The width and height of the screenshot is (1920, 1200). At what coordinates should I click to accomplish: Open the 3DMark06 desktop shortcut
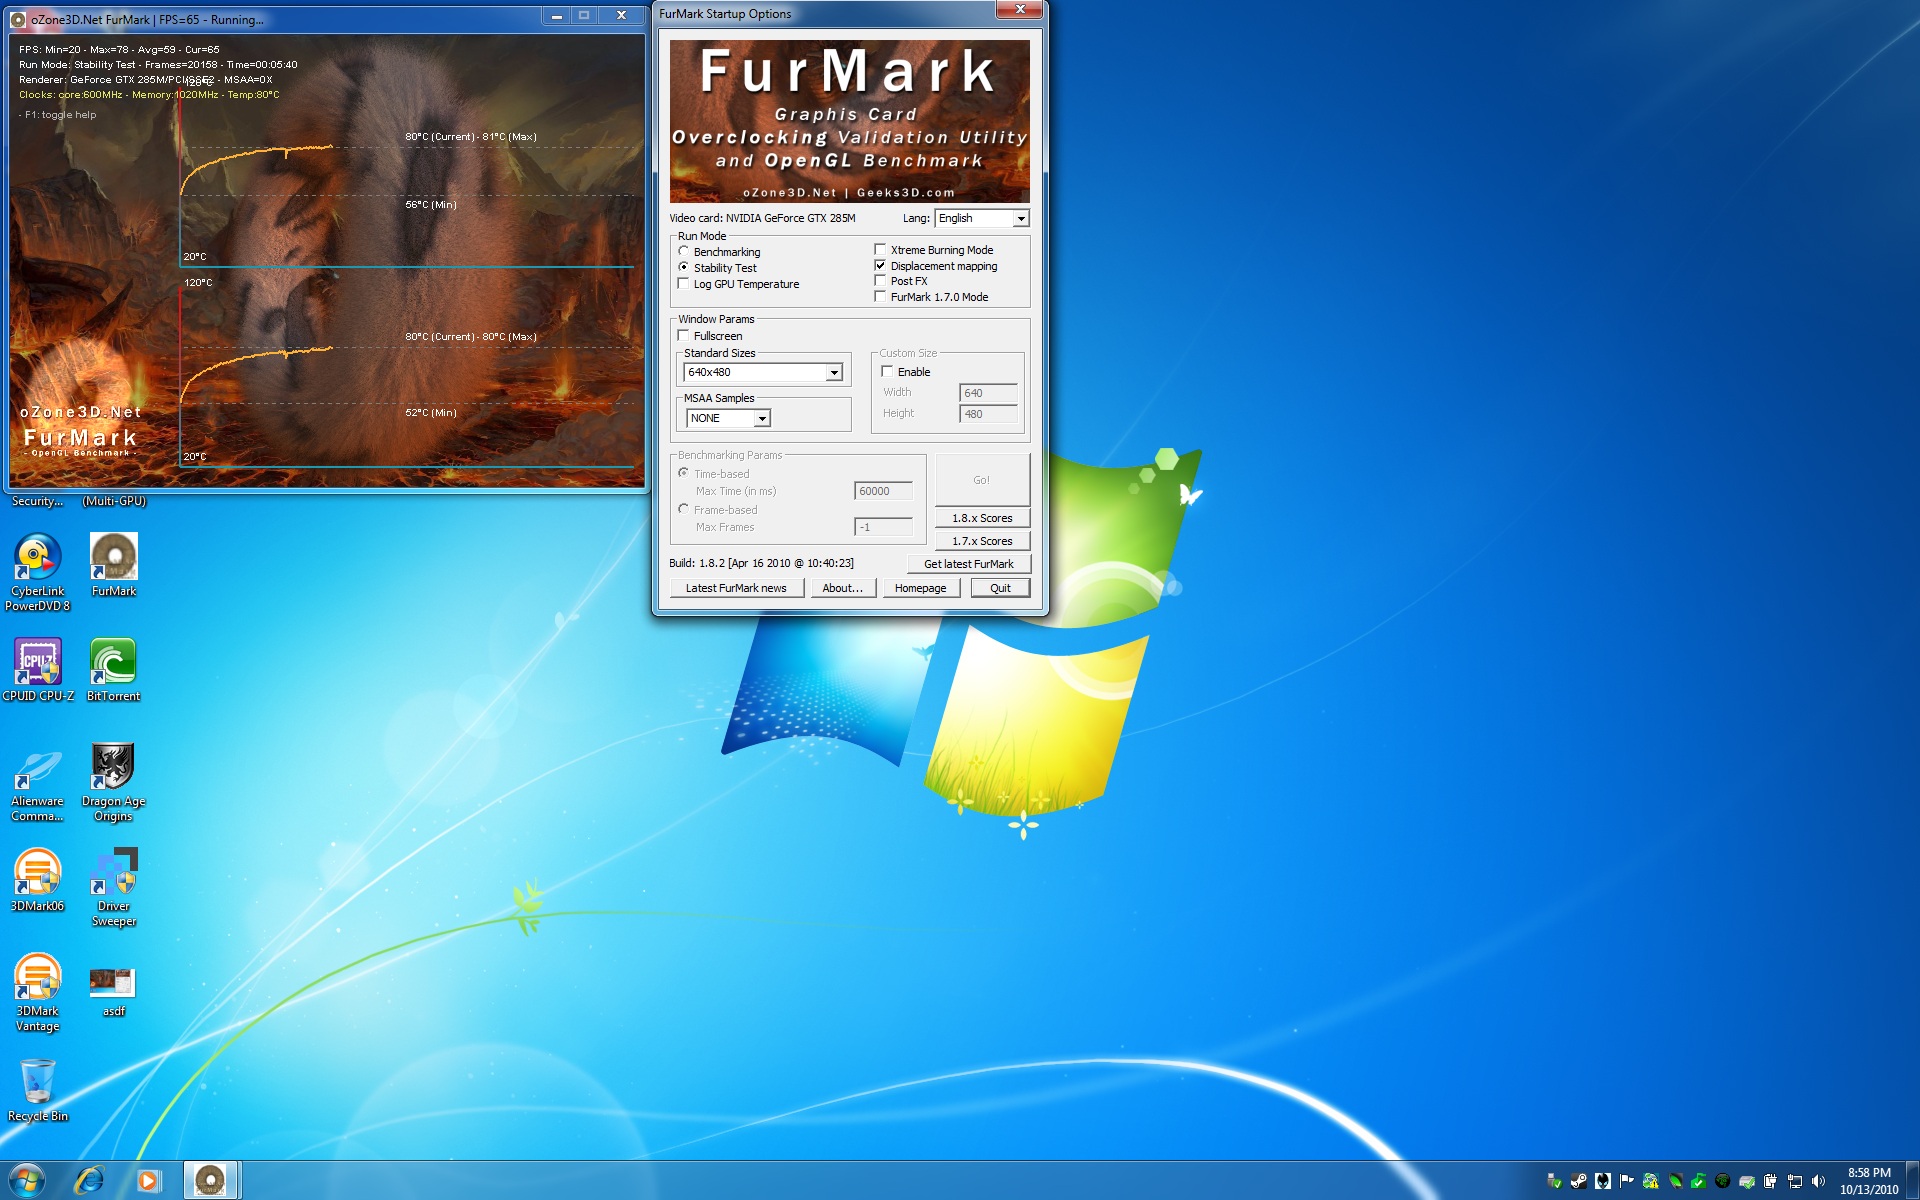(37, 880)
